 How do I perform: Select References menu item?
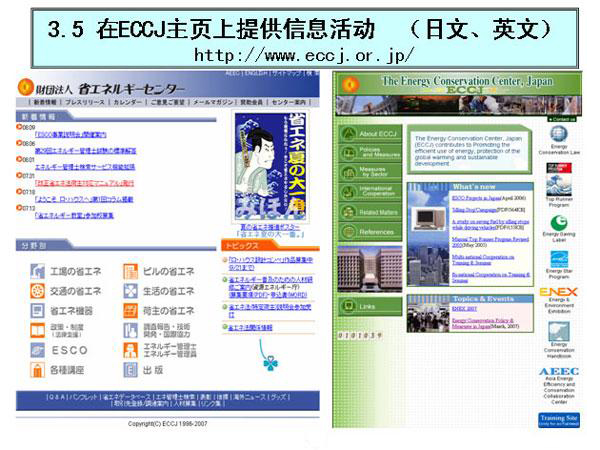pyautogui.click(x=370, y=232)
